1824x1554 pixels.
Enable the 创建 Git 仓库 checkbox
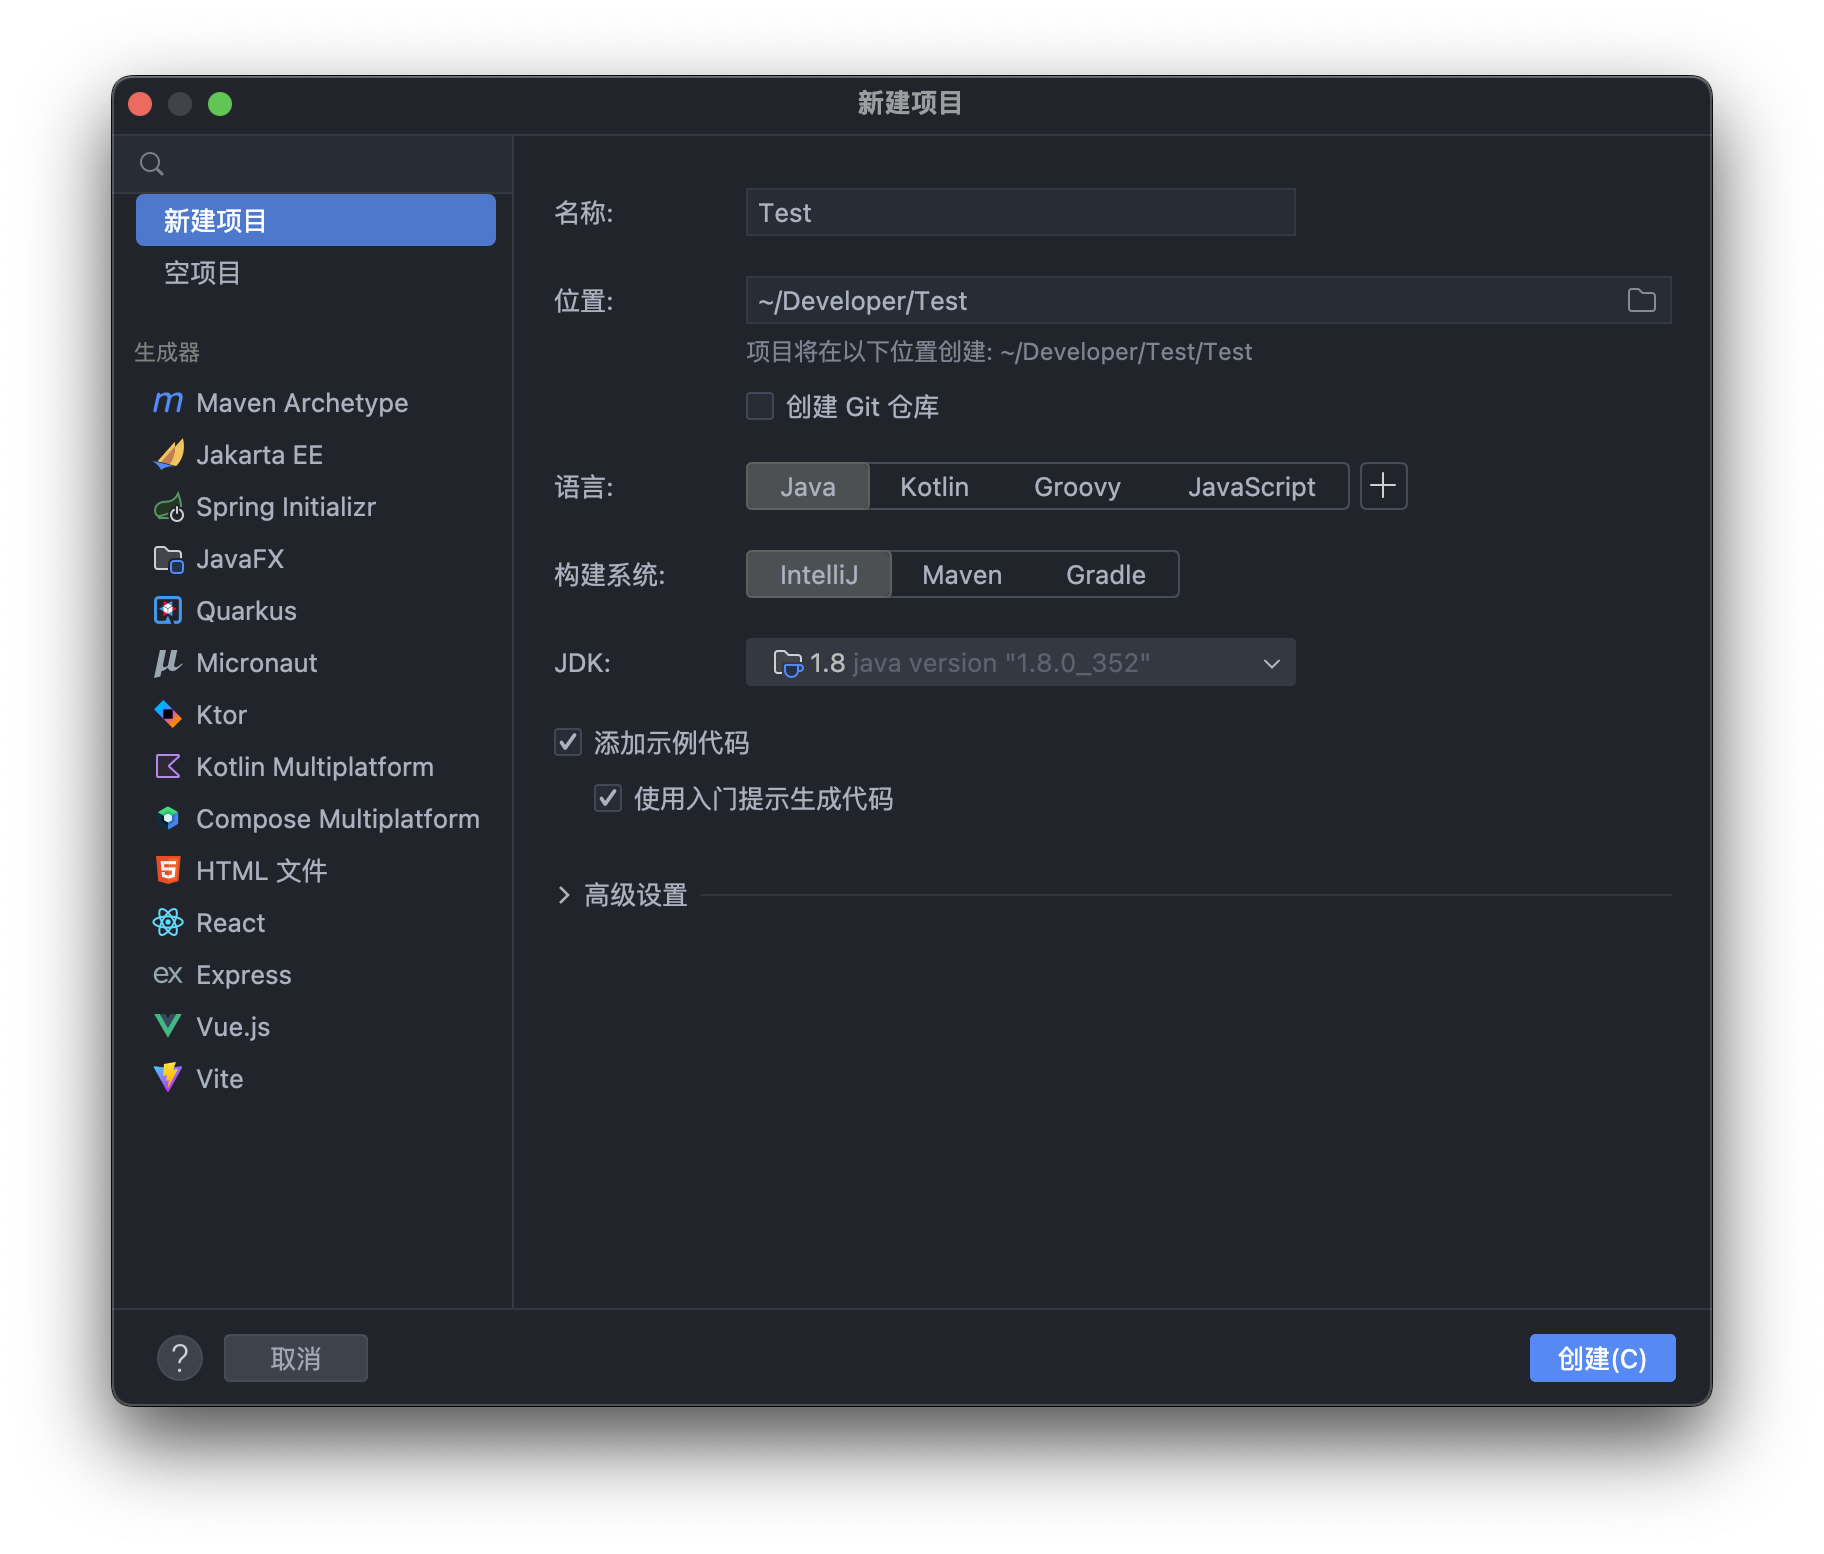pyautogui.click(x=760, y=407)
